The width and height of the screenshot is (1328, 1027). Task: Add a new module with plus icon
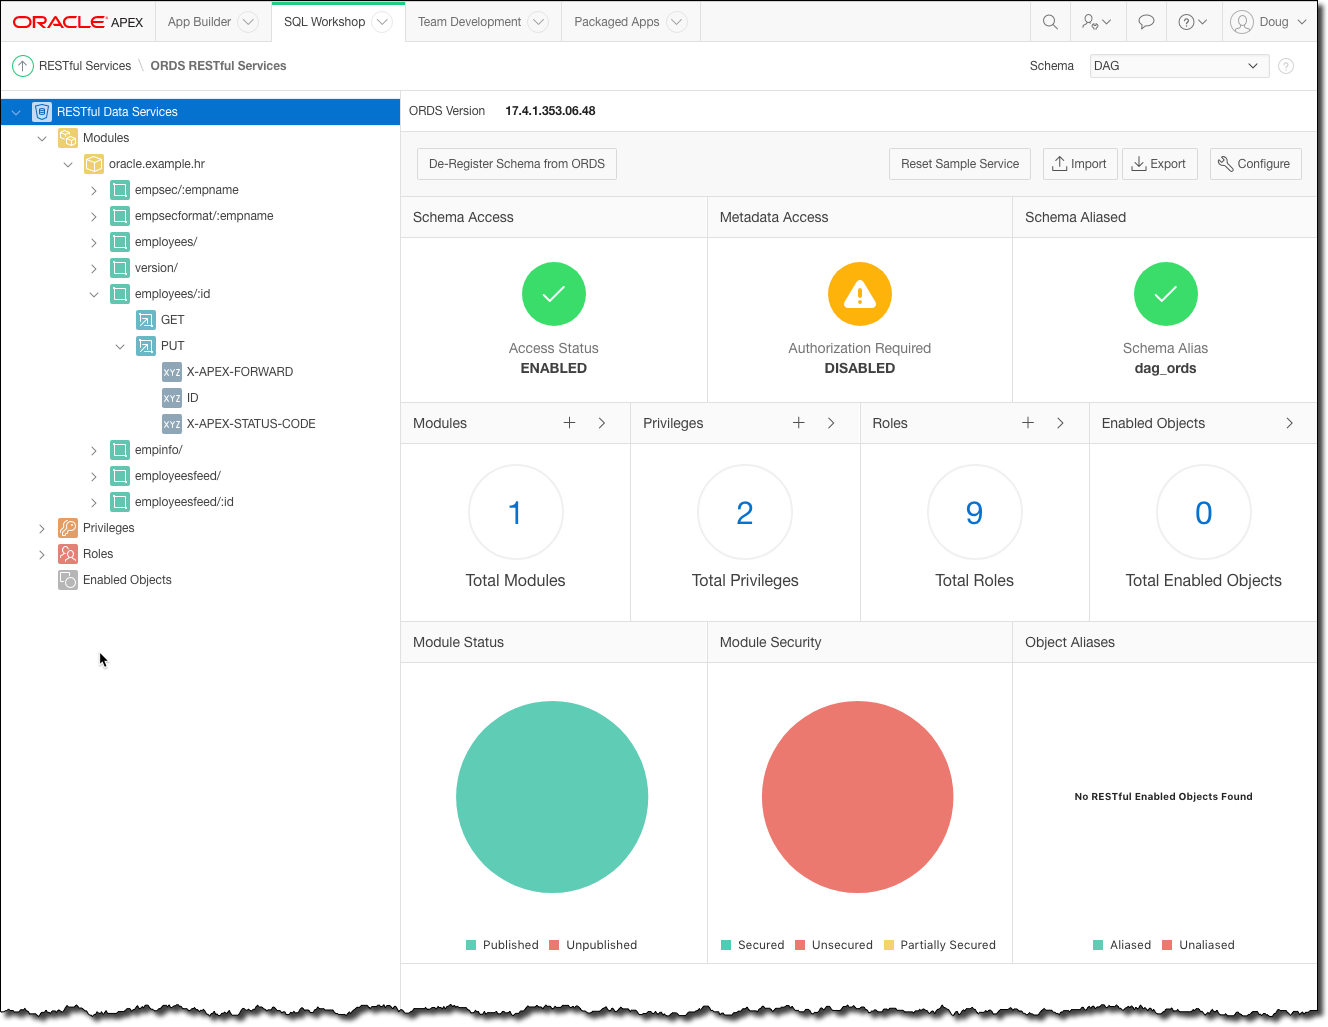point(570,423)
